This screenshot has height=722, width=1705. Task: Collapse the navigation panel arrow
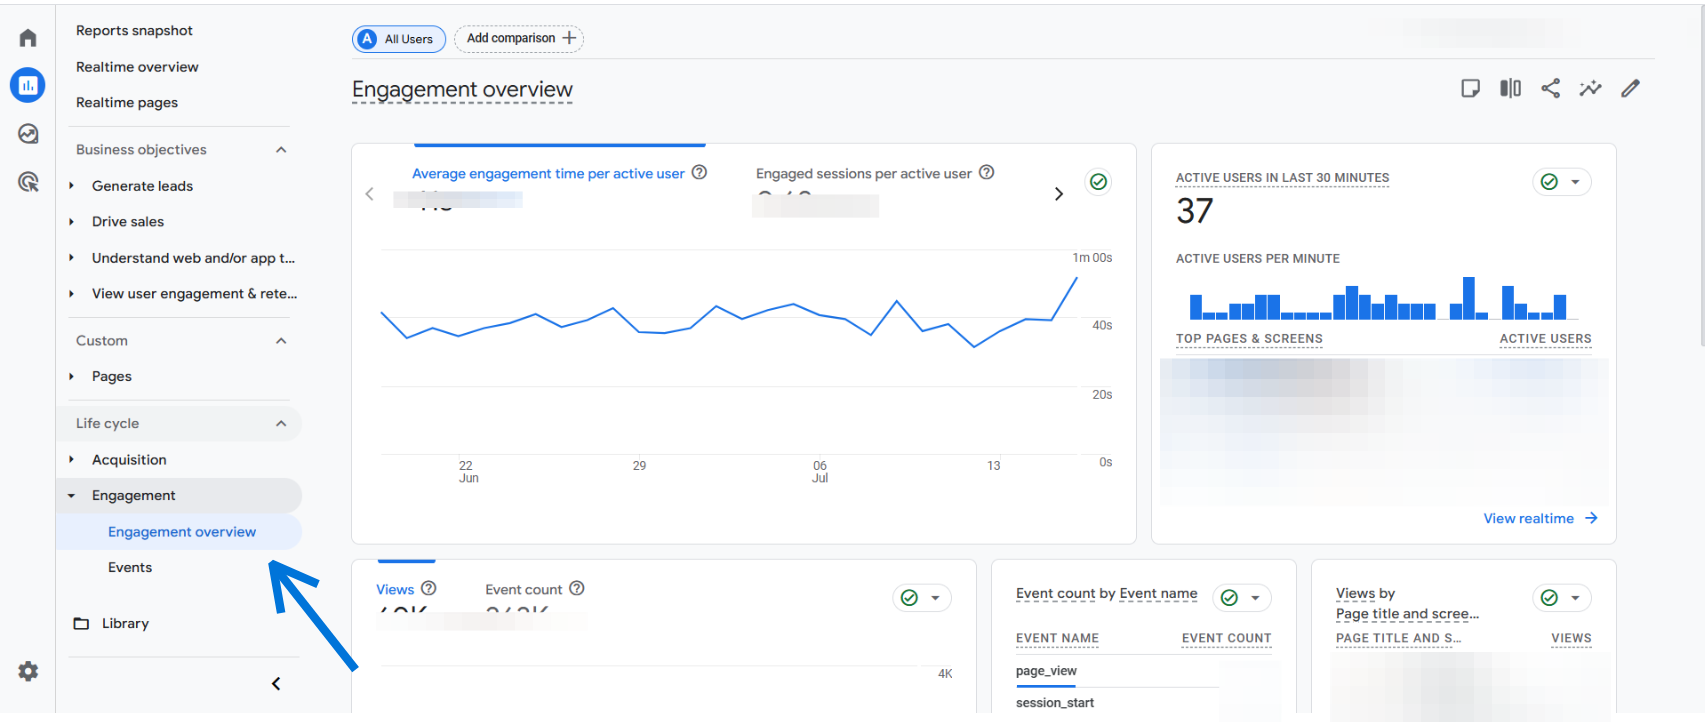[276, 684]
